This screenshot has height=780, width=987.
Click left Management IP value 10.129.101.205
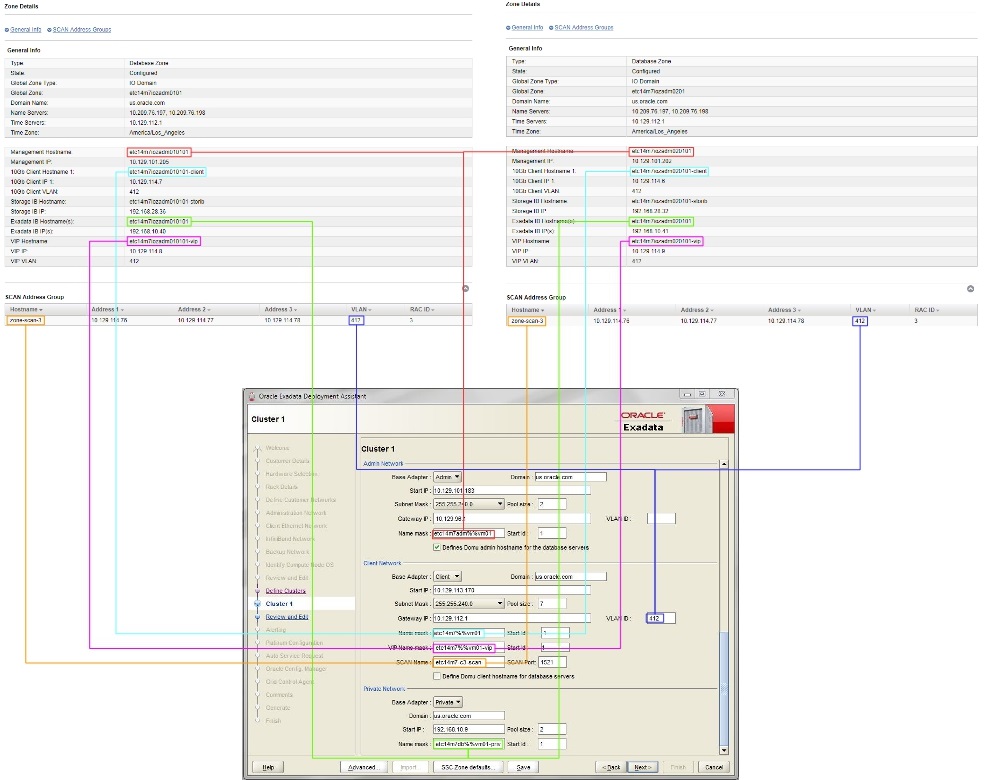coord(149,162)
